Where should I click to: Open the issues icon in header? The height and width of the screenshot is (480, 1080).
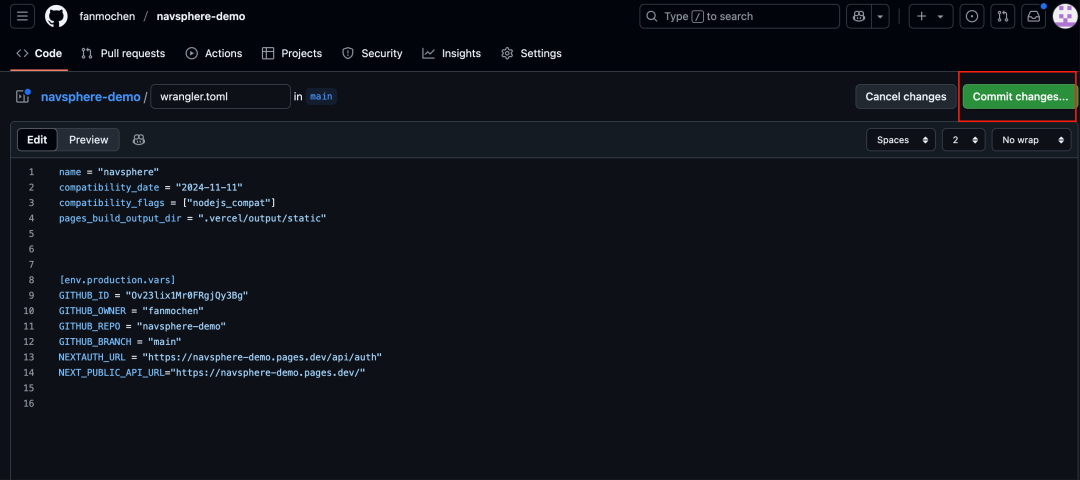click(972, 16)
